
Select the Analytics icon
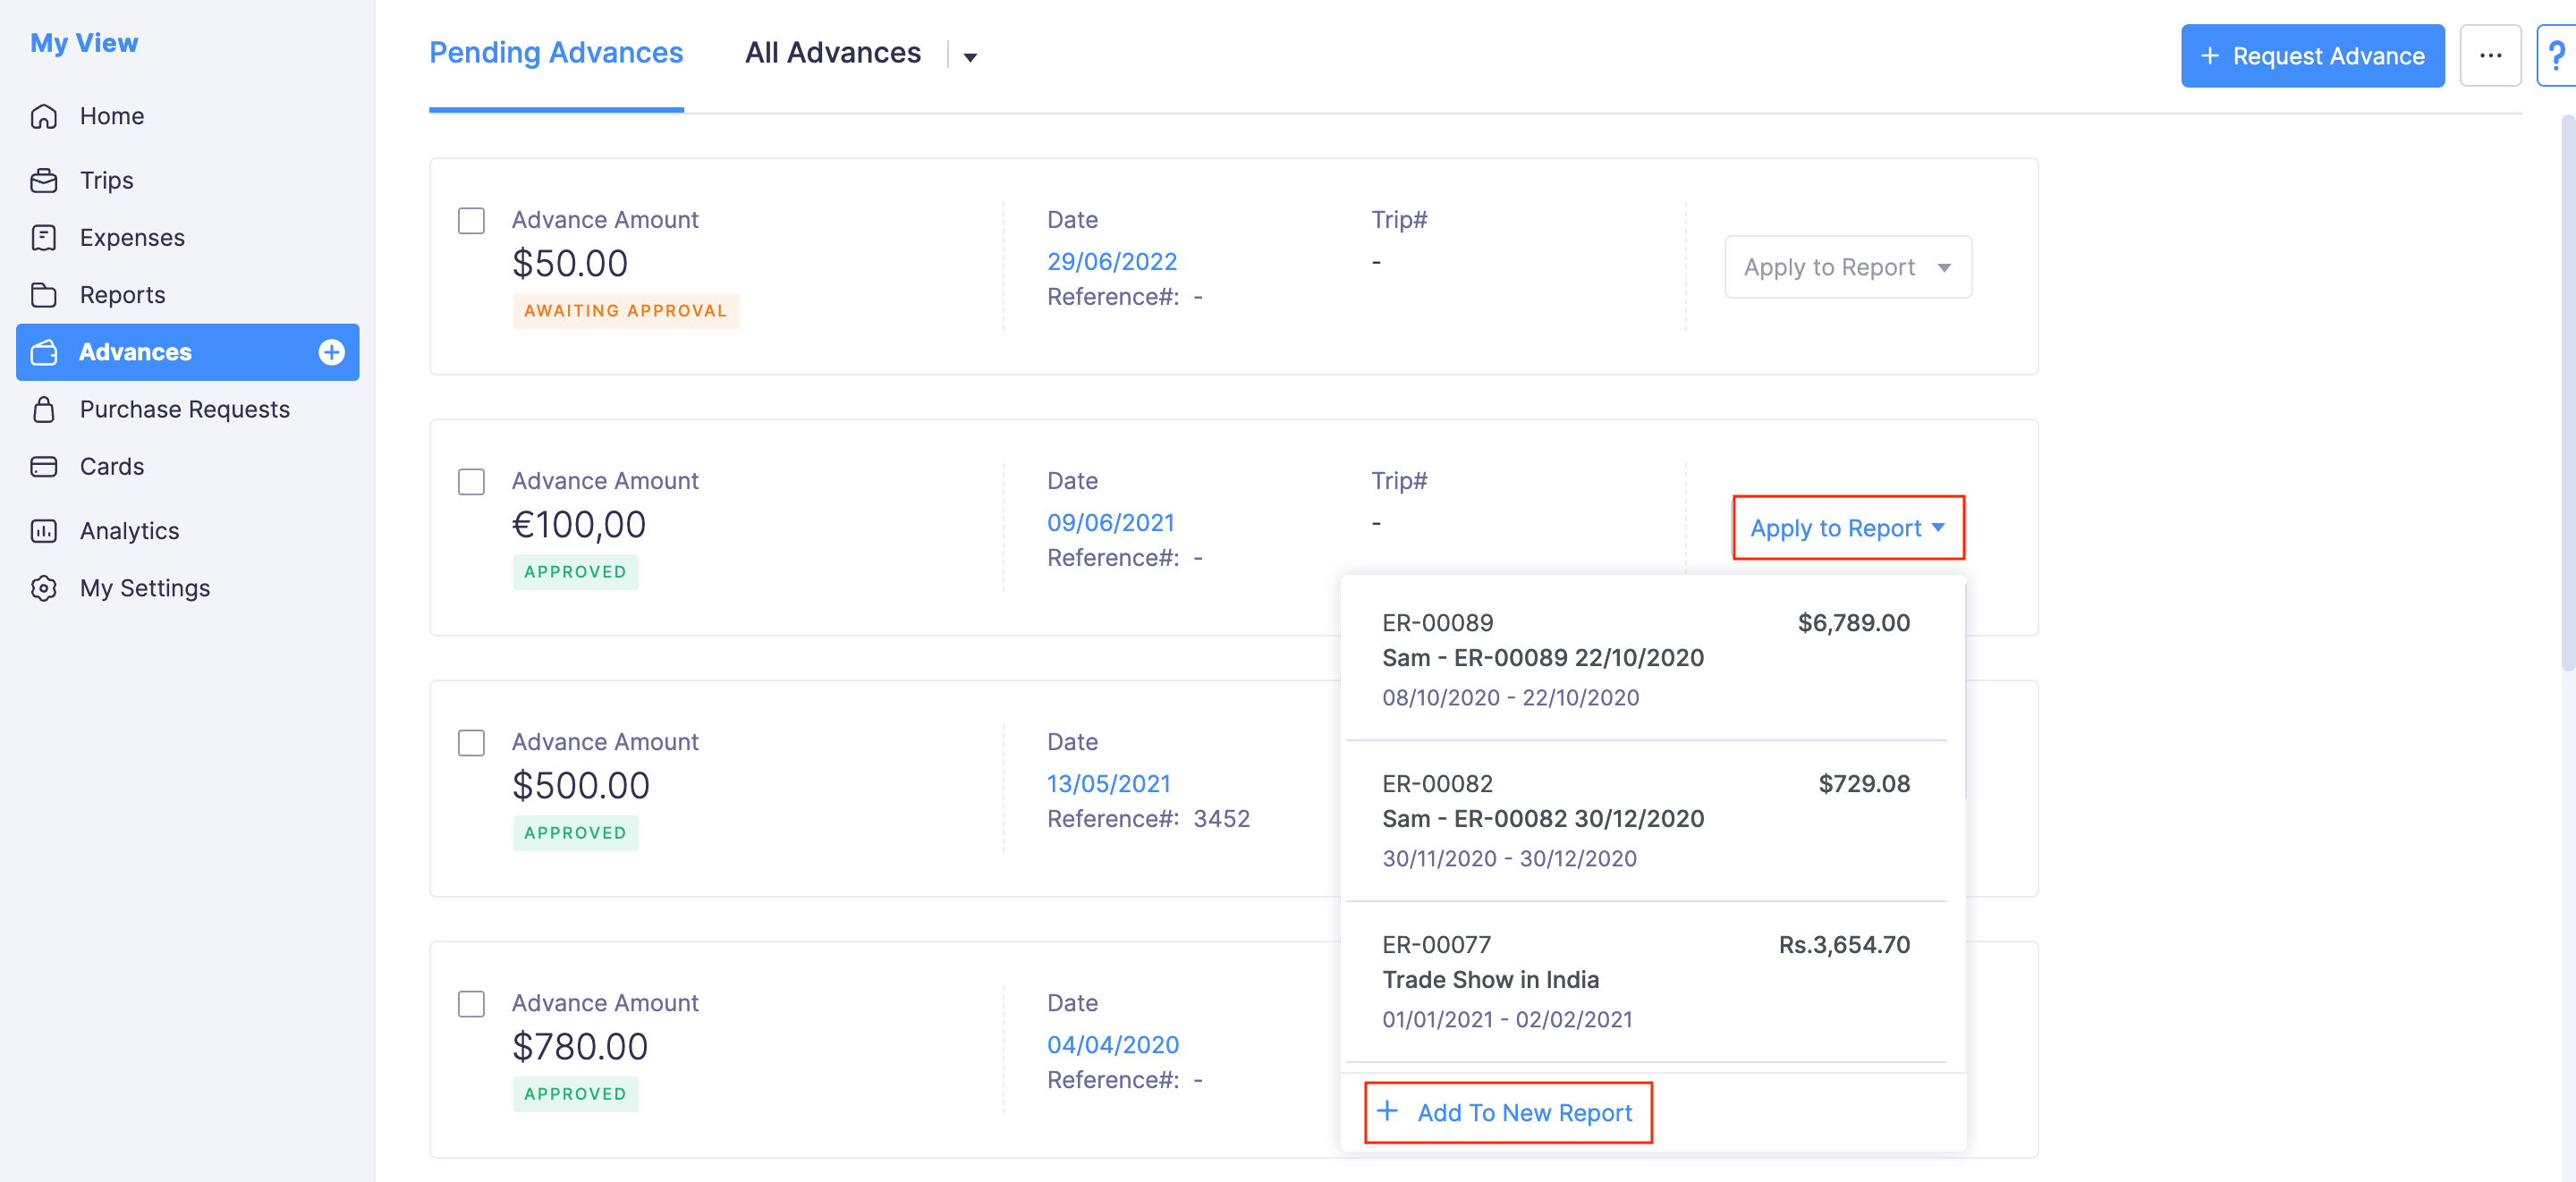pos(45,530)
